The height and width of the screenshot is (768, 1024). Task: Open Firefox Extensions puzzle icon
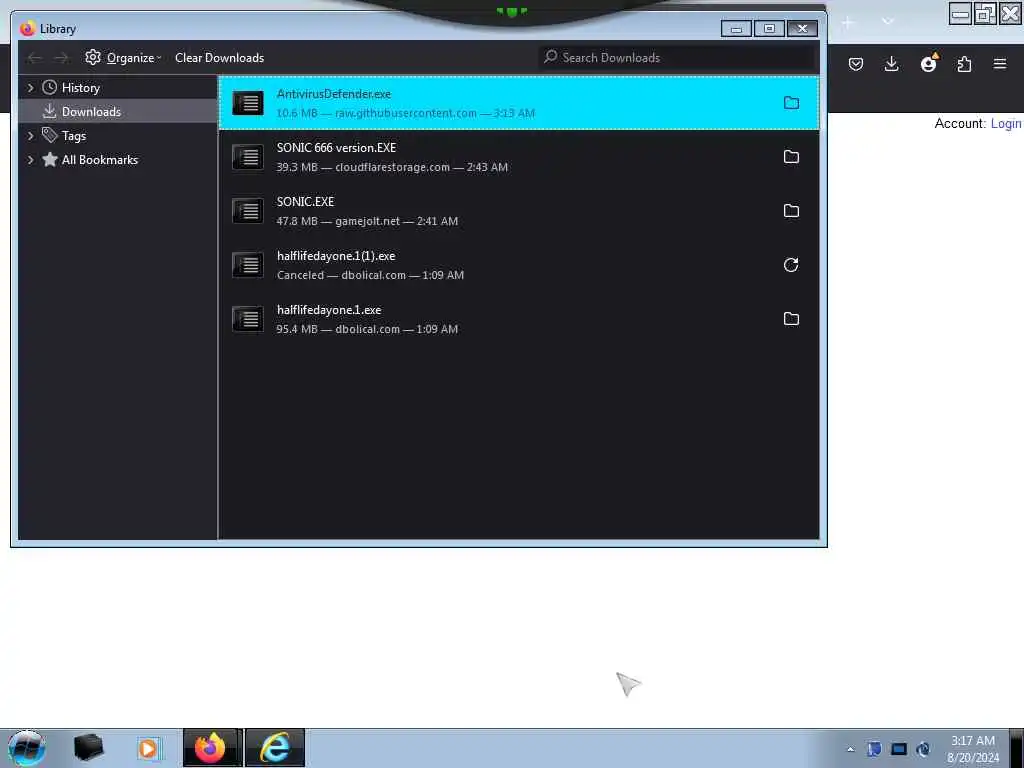pos(964,64)
